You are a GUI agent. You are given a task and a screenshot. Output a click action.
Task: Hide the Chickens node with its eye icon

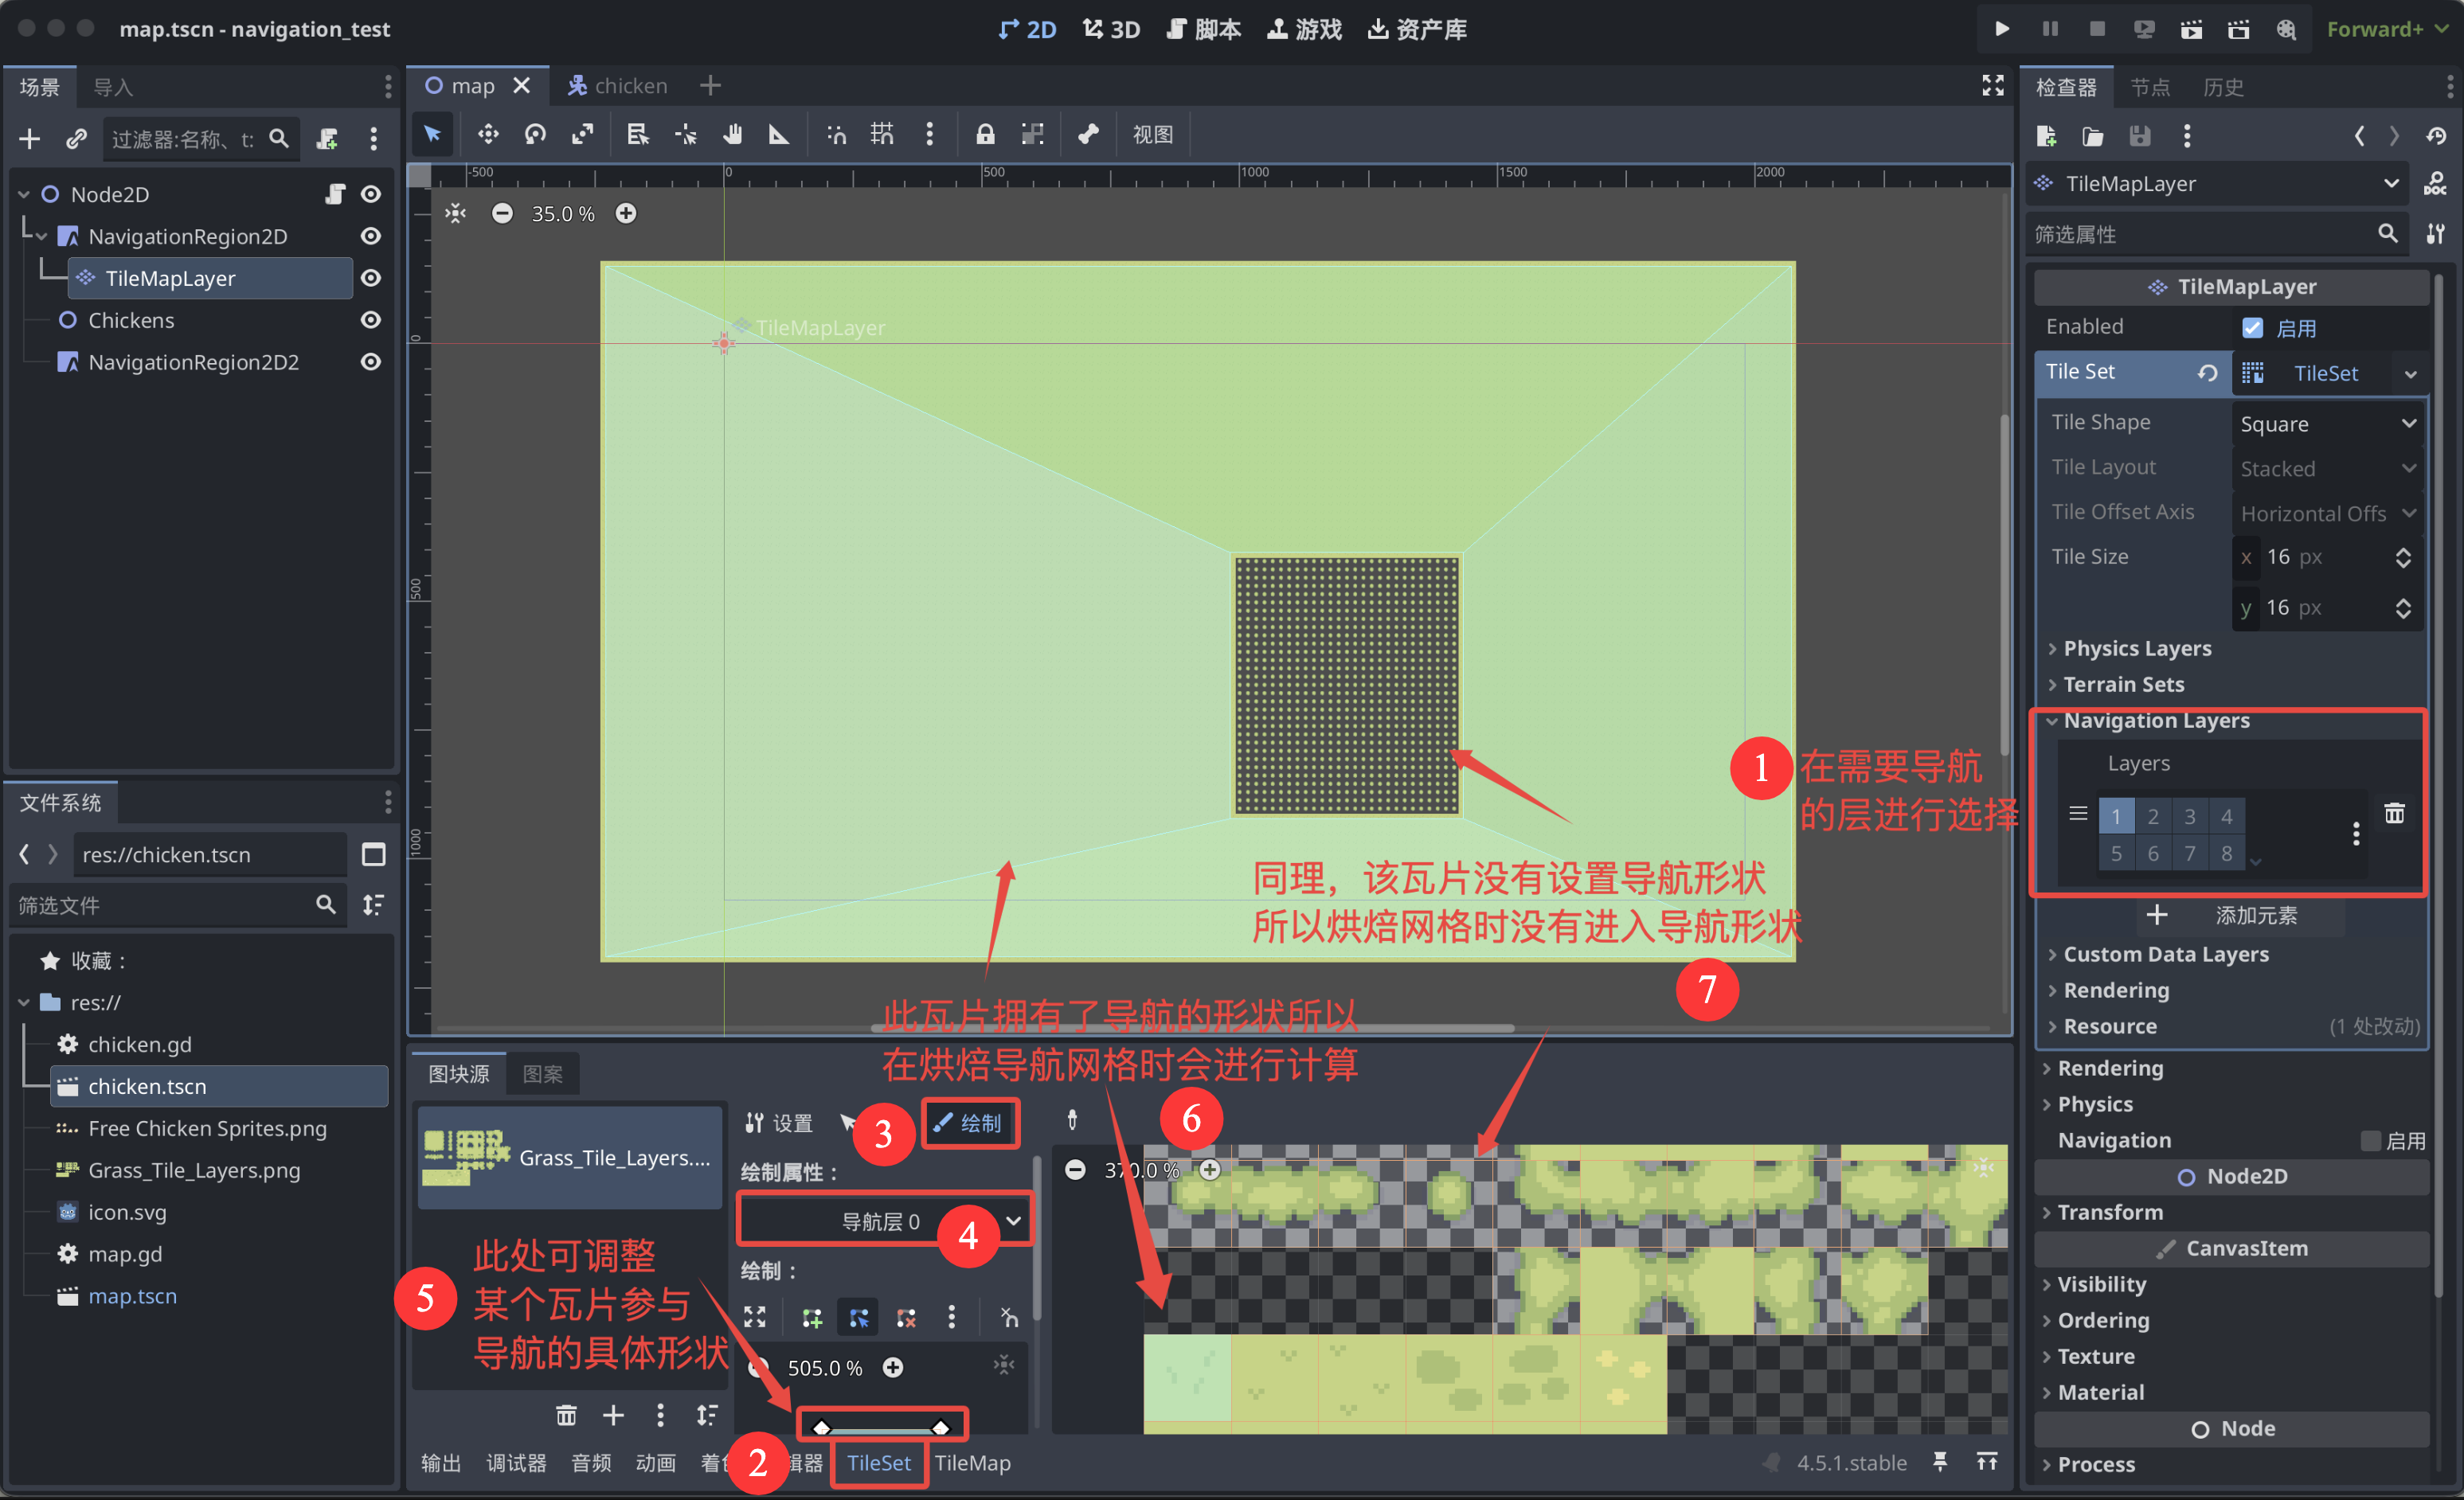point(371,320)
